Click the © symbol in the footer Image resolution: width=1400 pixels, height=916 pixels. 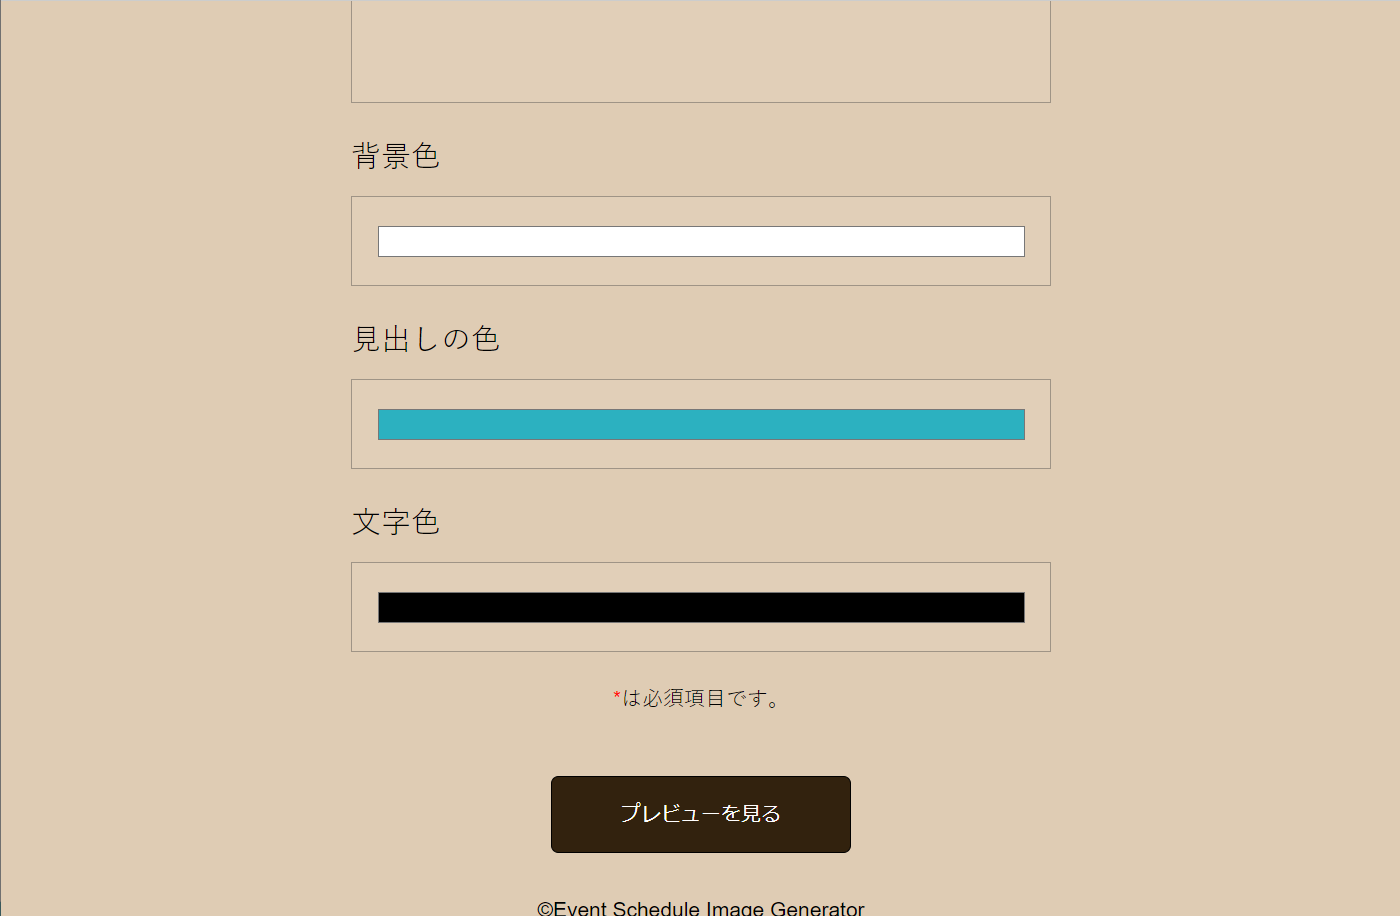point(545,909)
